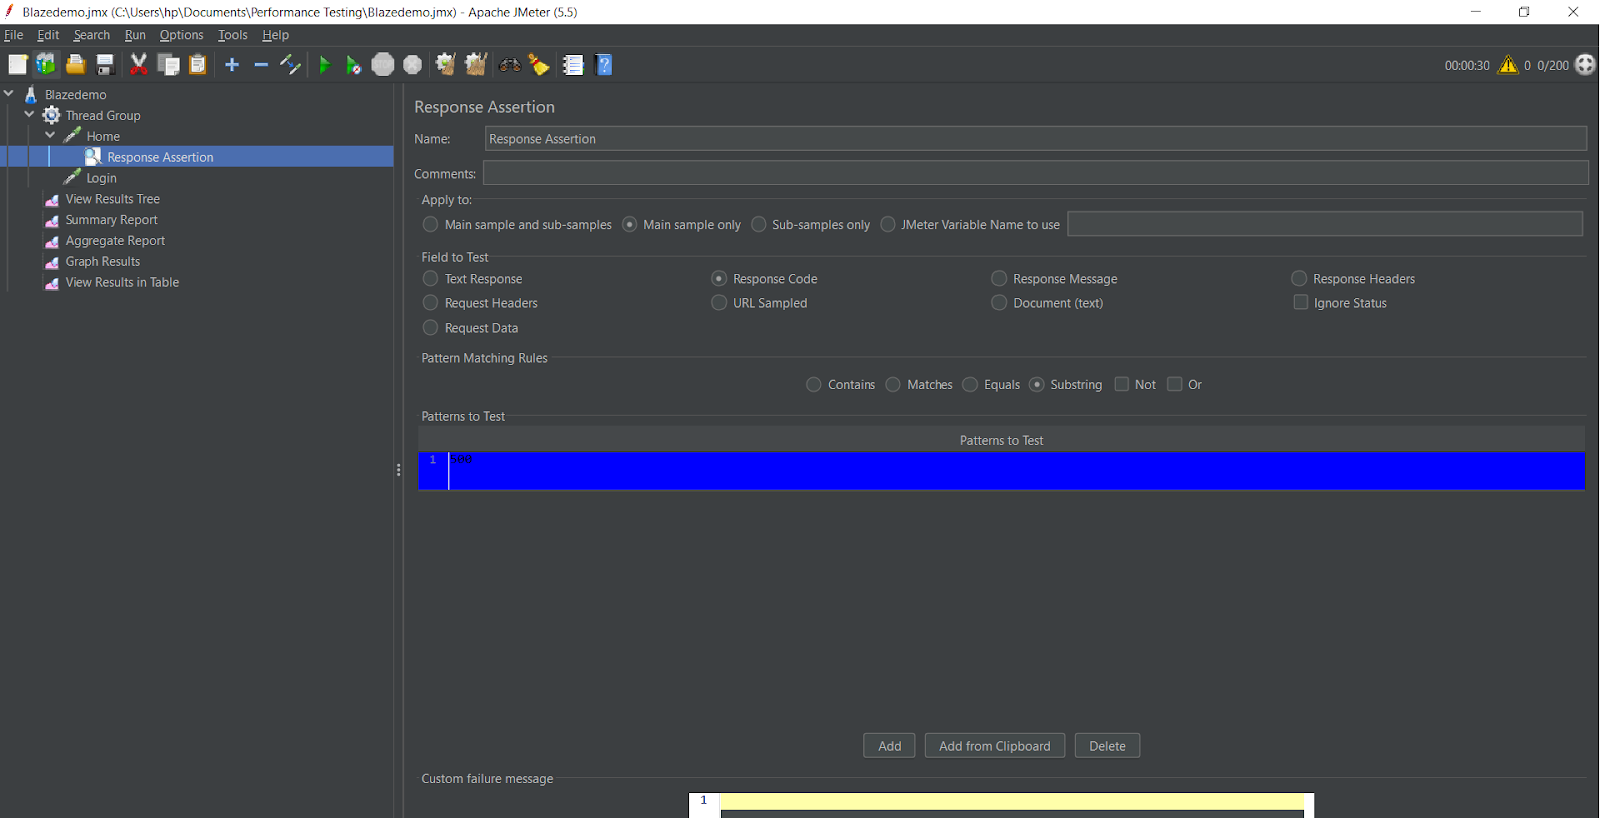Collapse the Home sampler node
The width and height of the screenshot is (1600, 818).
point(51,136)
